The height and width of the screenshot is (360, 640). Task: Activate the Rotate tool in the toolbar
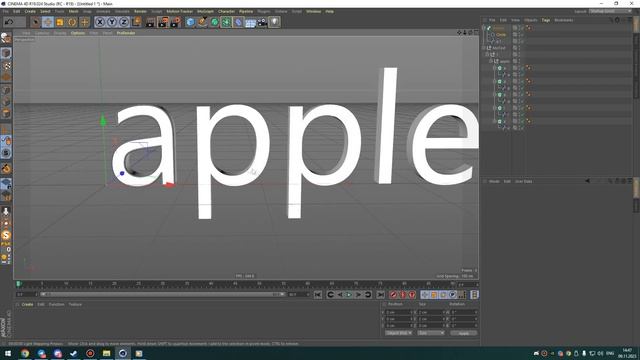tap(72, 22)
